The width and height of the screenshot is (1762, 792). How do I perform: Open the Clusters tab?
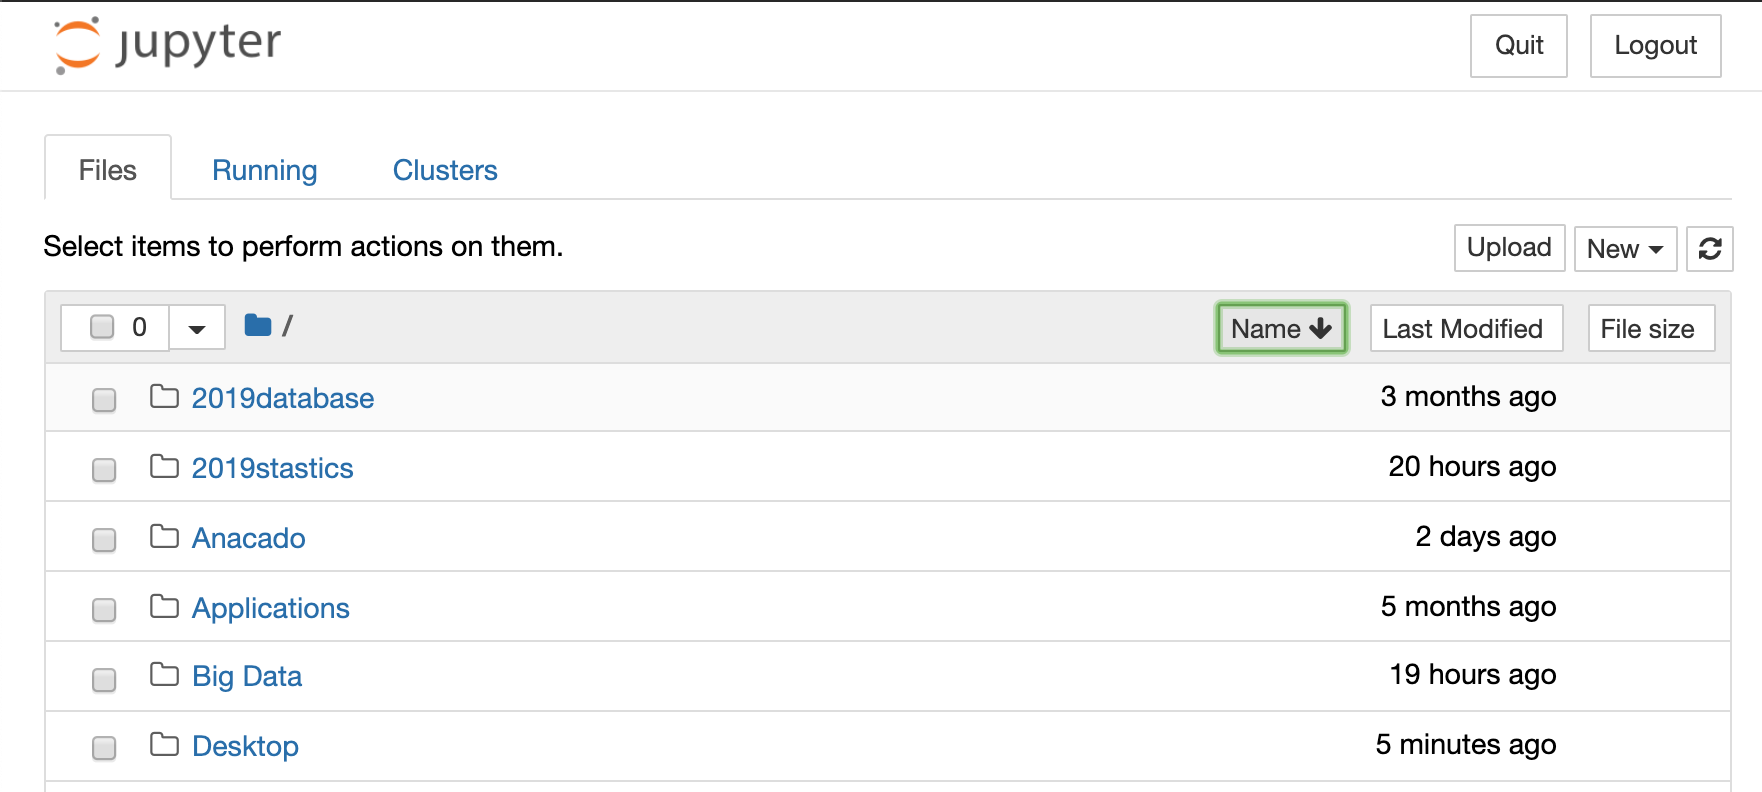(x=445, y=170)
